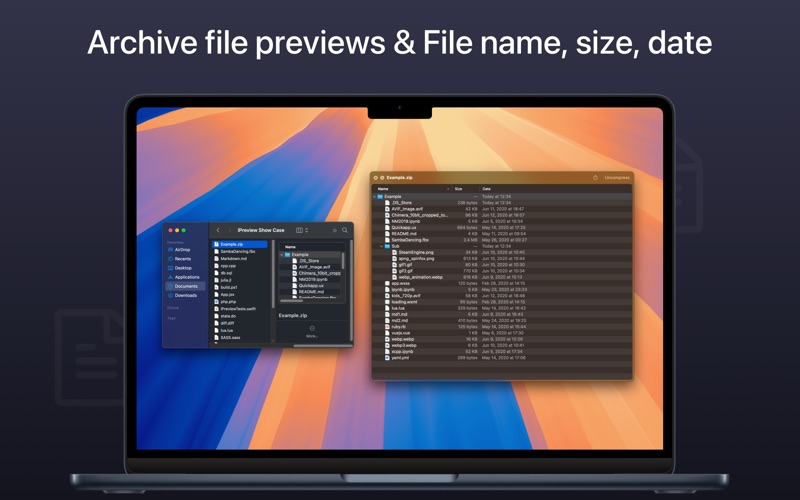Click the share icon in the preview window
The image size is (800, 500).
point(595,178)
